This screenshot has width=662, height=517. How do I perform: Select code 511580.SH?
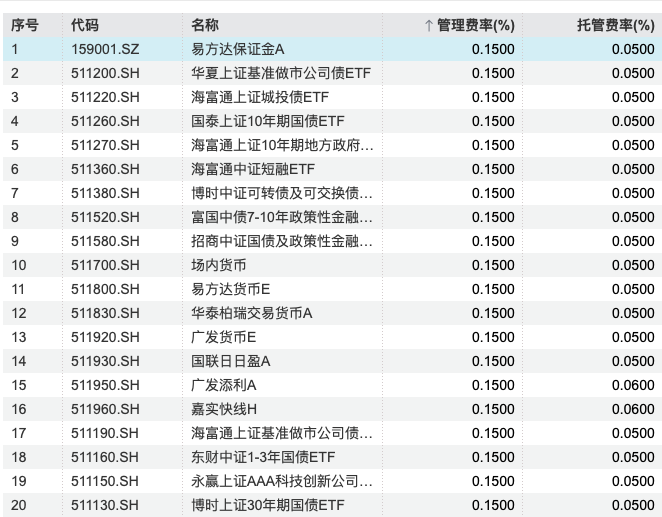click(x=105, y=241)
